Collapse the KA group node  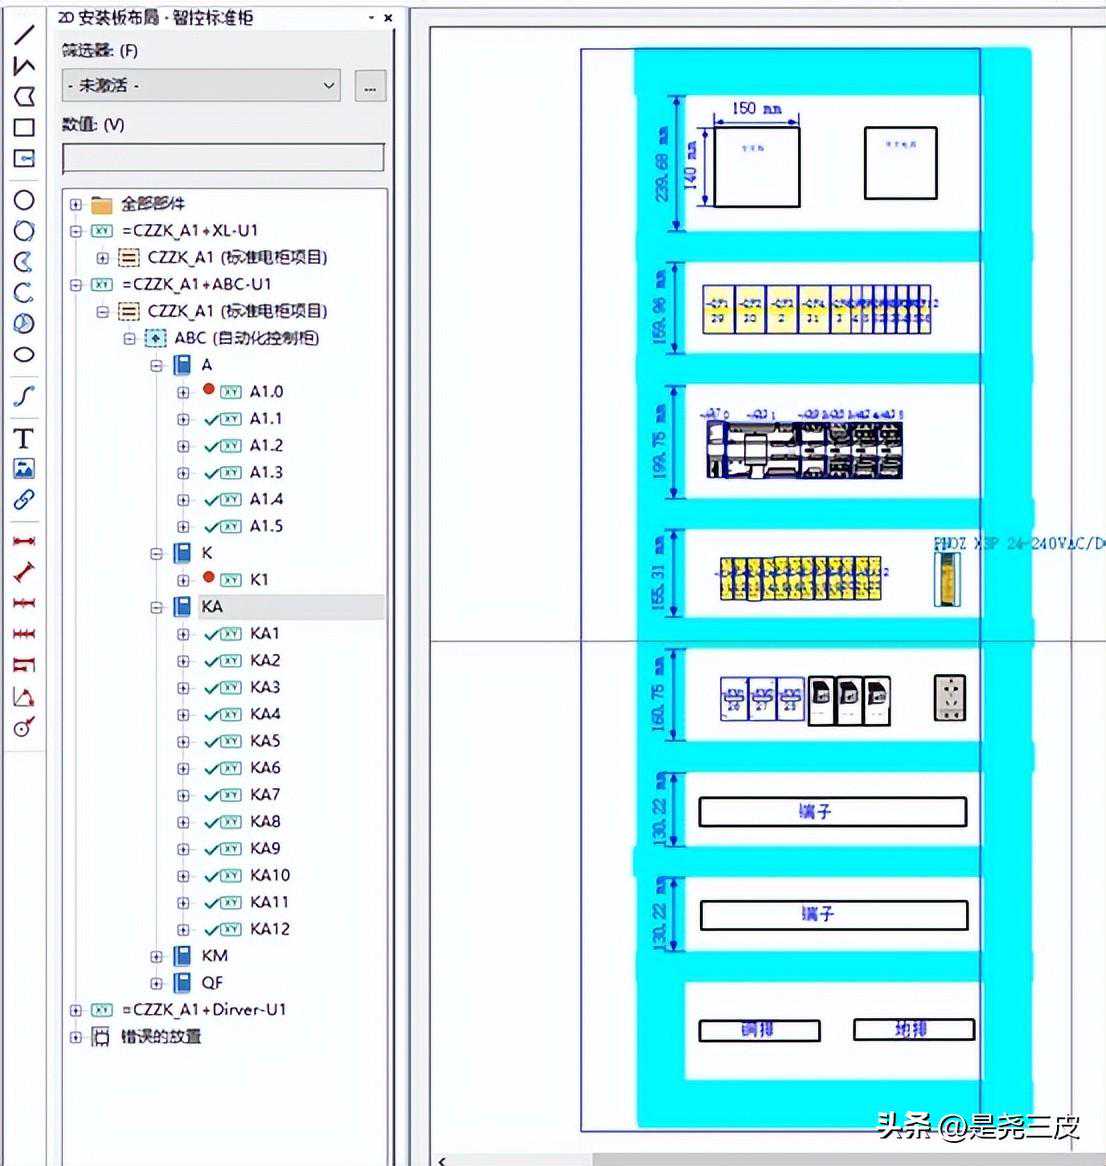tap(156, 607)
